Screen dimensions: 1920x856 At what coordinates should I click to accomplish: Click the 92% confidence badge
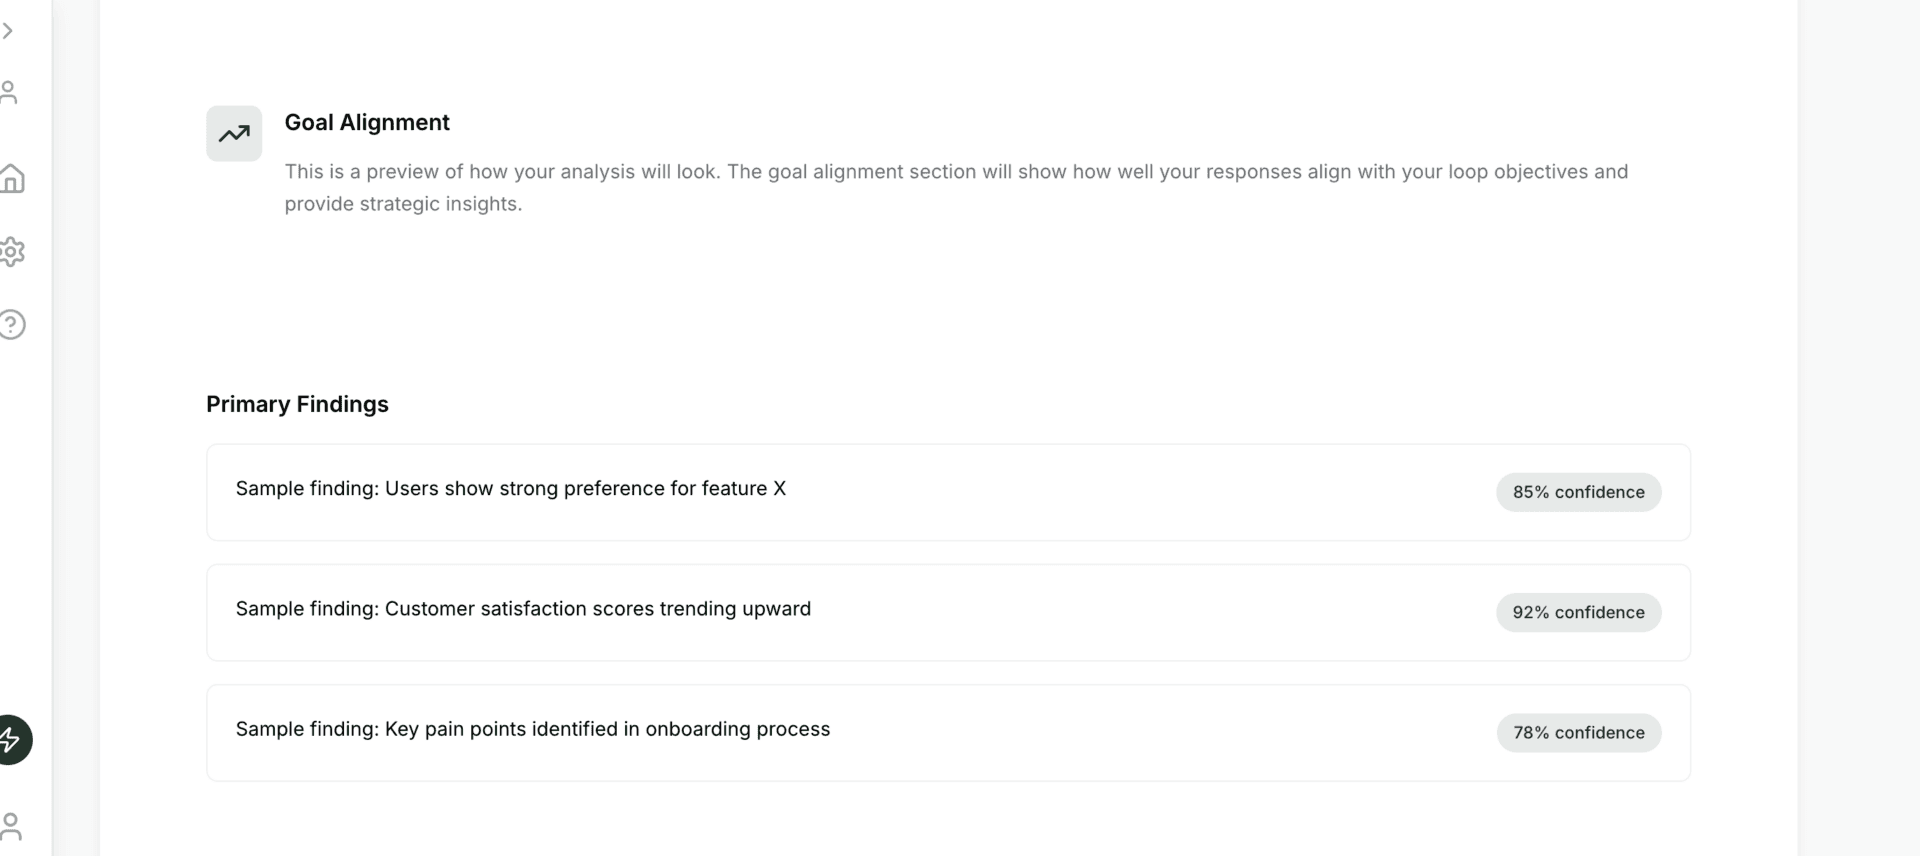pyautogui.click(x=1578, y=612)
